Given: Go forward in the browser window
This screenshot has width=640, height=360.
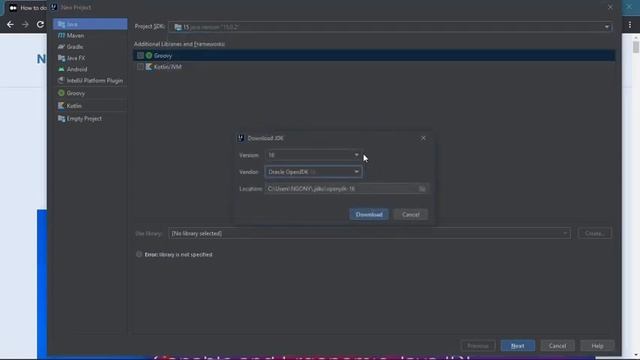Looking at the screenshot, I should (25, 24).
